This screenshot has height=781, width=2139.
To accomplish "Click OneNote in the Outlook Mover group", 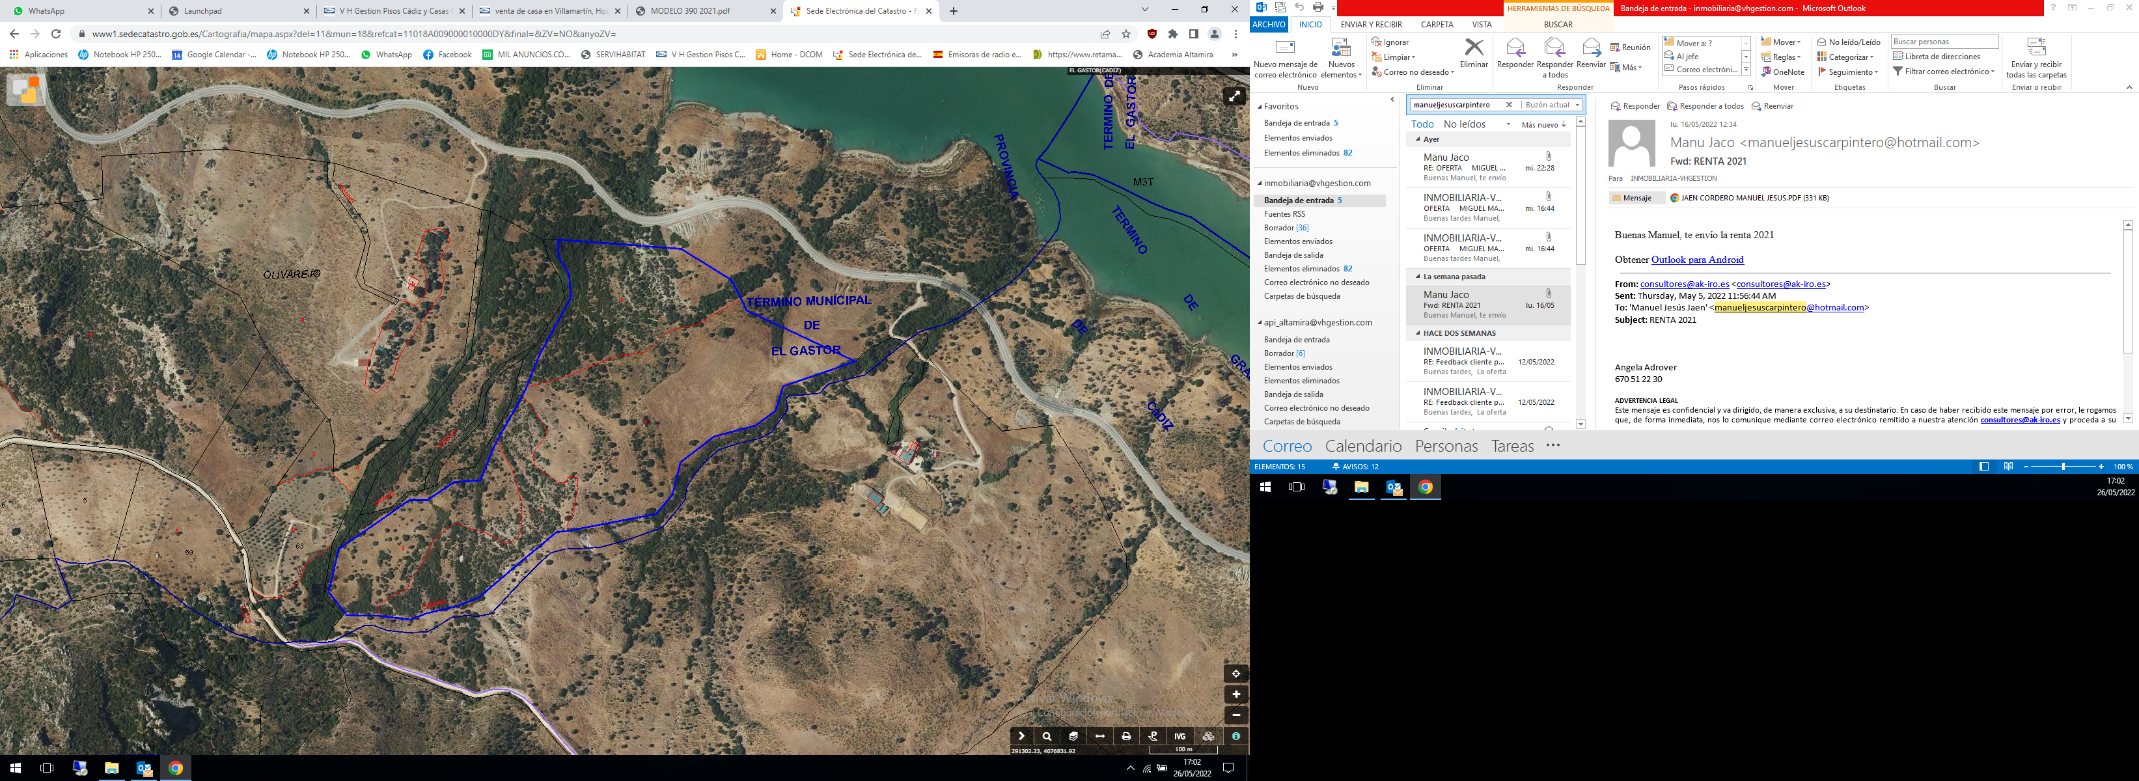I will [1782, 72].
